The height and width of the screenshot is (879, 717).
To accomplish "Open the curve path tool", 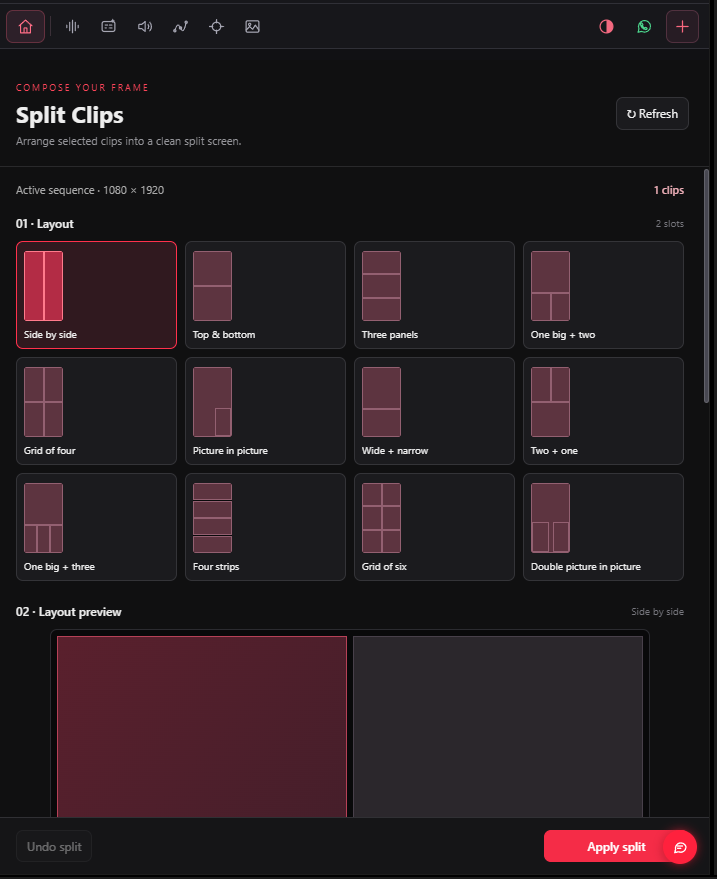I will point(181,26).
